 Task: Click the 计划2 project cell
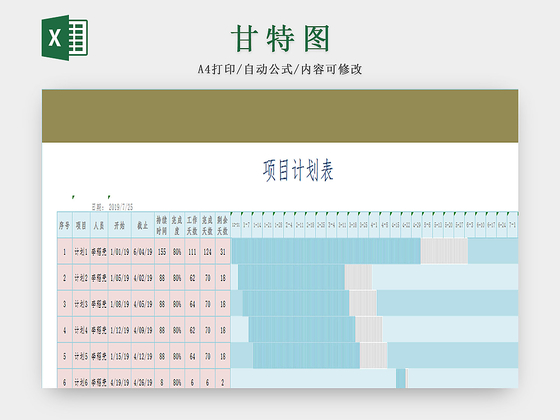[81, 278]
